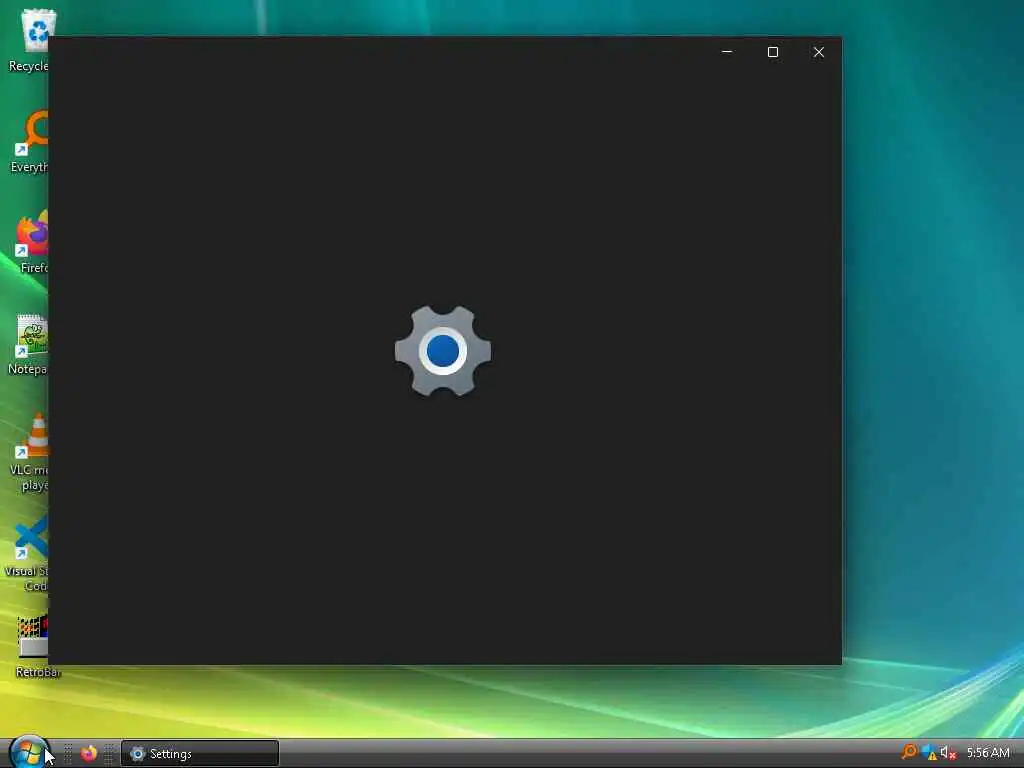Image resolution: width=1024 pixels, height=768 pixels.
Task: Launch Firefox from the quick launch bar
Action: [89, 753]
